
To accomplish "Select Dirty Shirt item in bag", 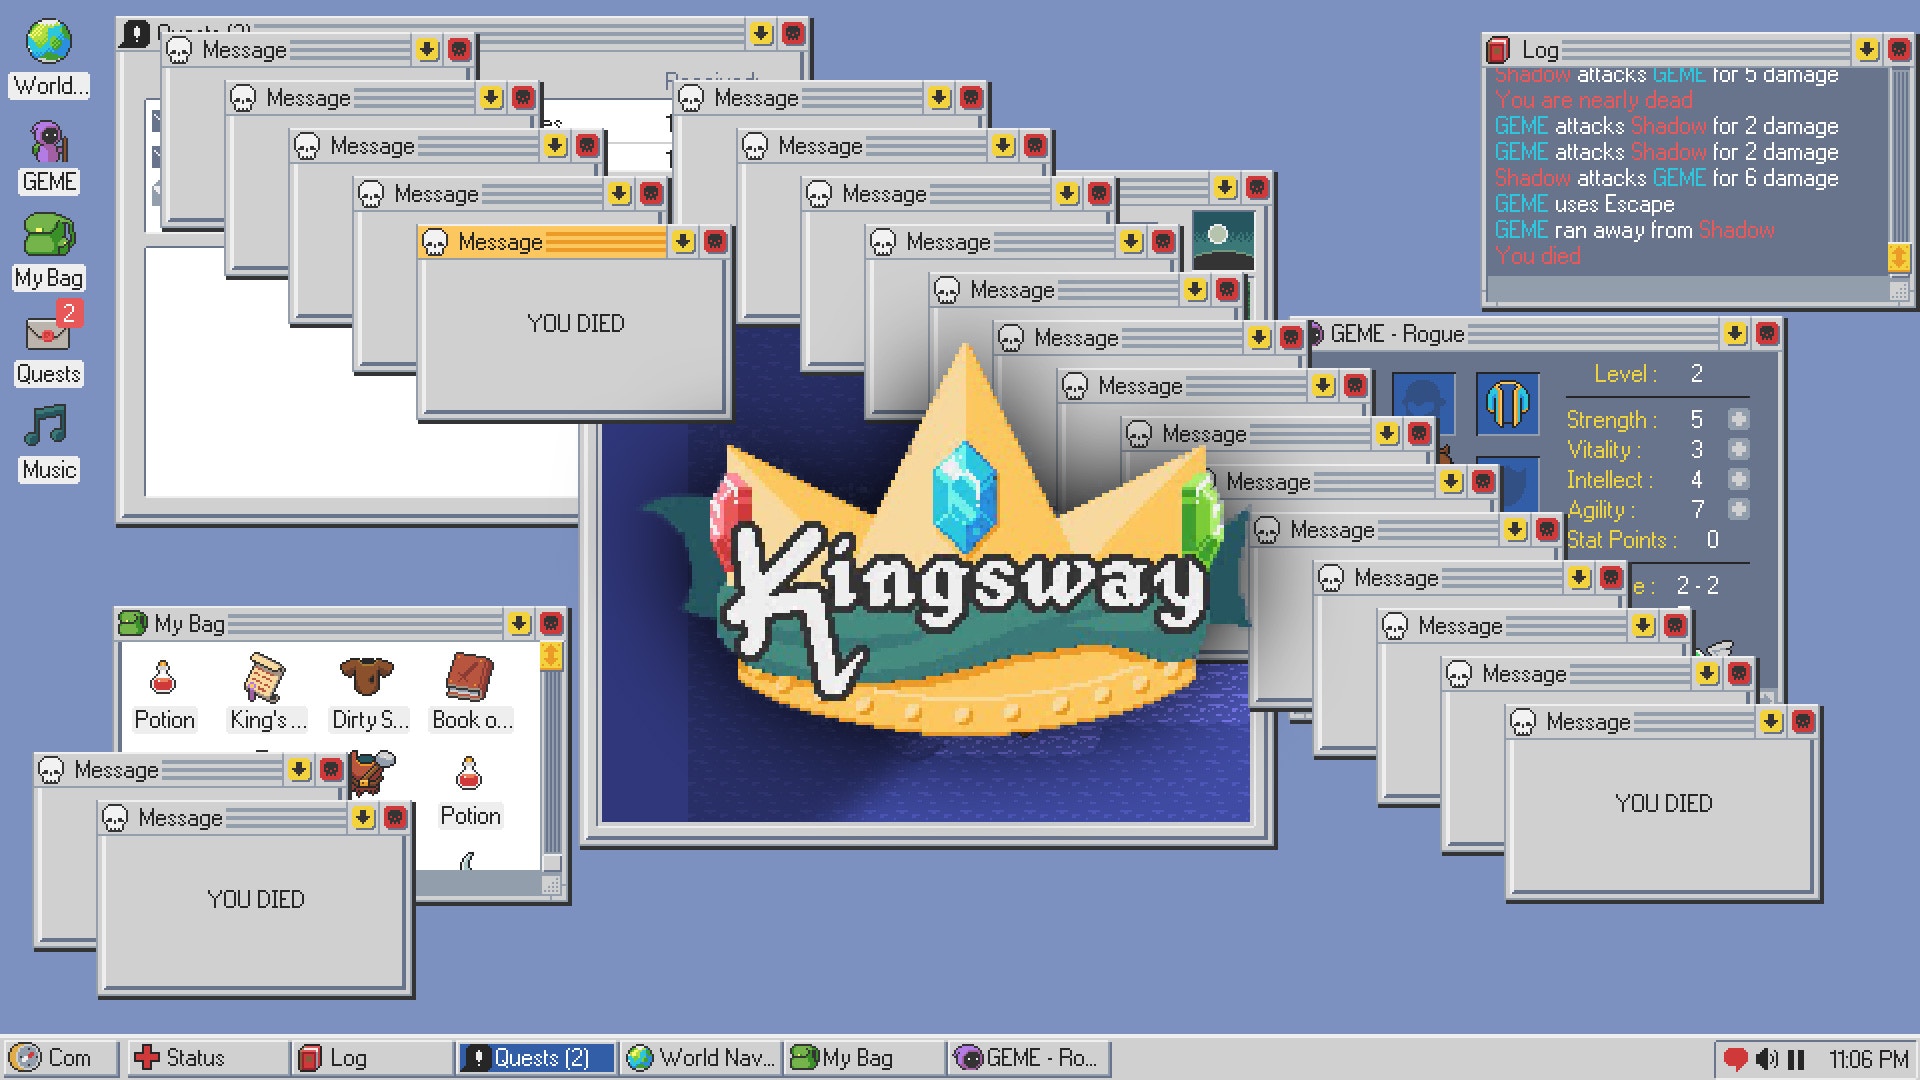I will tap(367, 679).
